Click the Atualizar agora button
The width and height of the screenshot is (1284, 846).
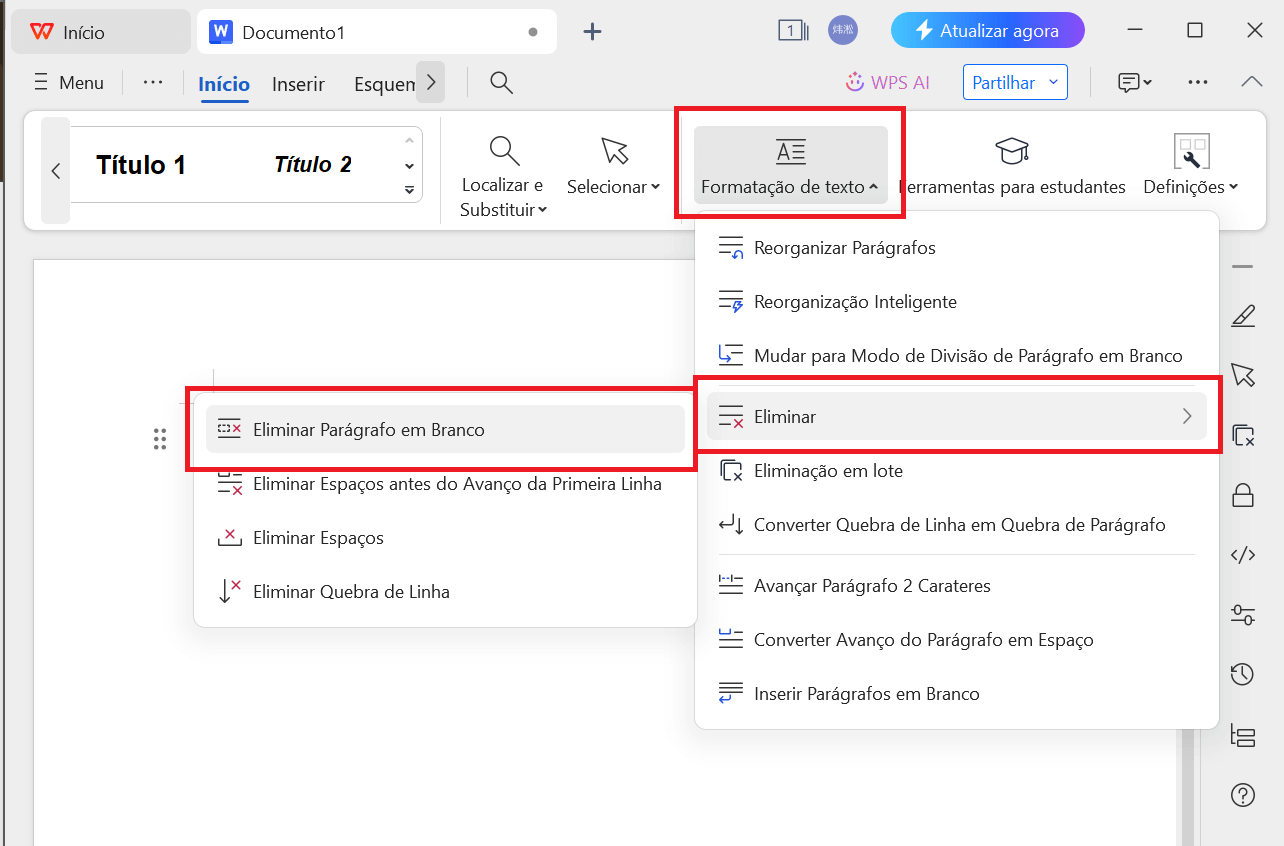987,30
